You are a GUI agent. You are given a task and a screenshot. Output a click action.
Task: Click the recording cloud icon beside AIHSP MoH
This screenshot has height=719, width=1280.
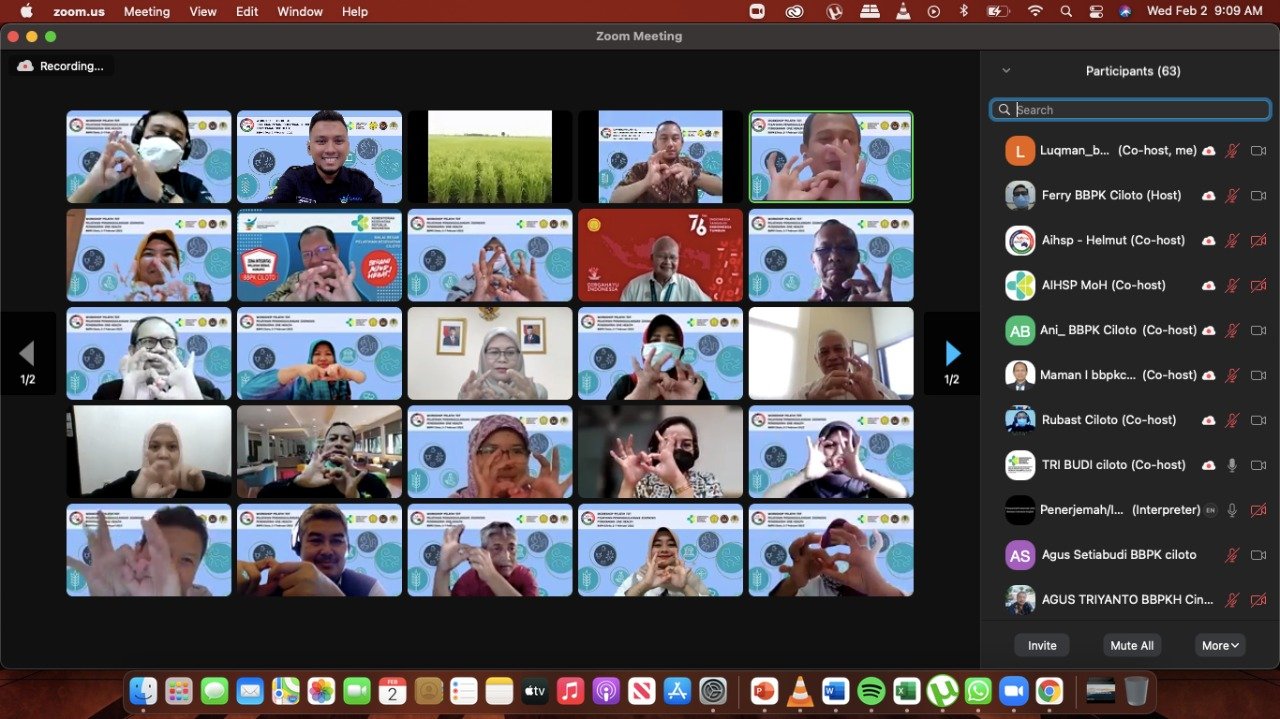(x=1209, y=286)
